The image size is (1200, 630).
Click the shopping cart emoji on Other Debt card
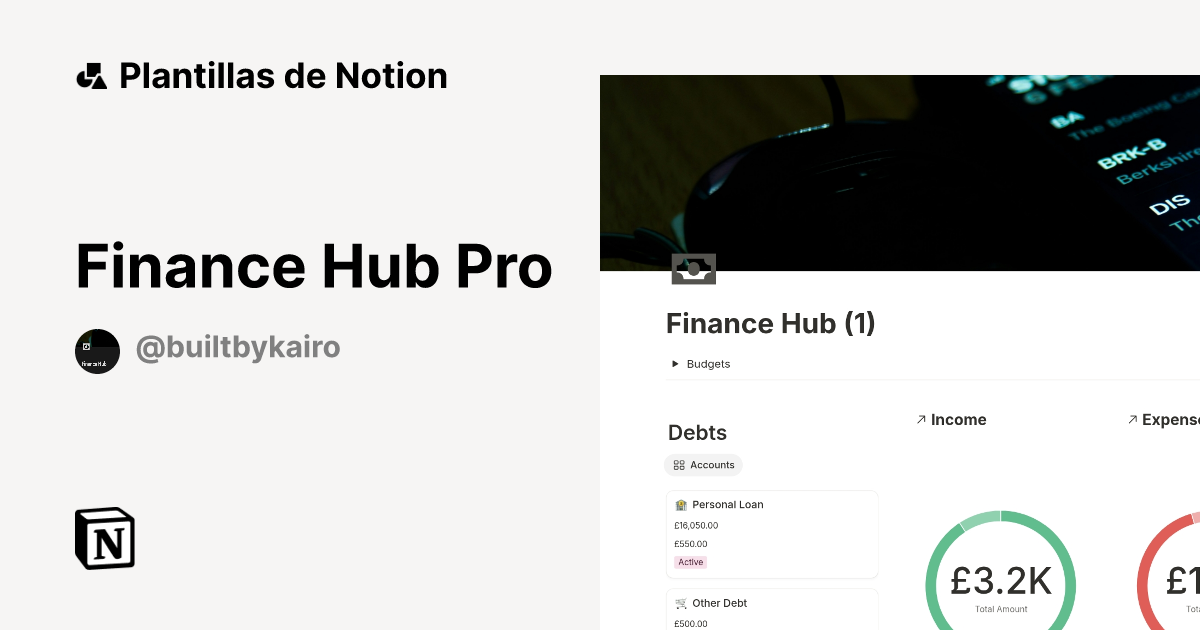pyautogui.click(x=680, y=603)
